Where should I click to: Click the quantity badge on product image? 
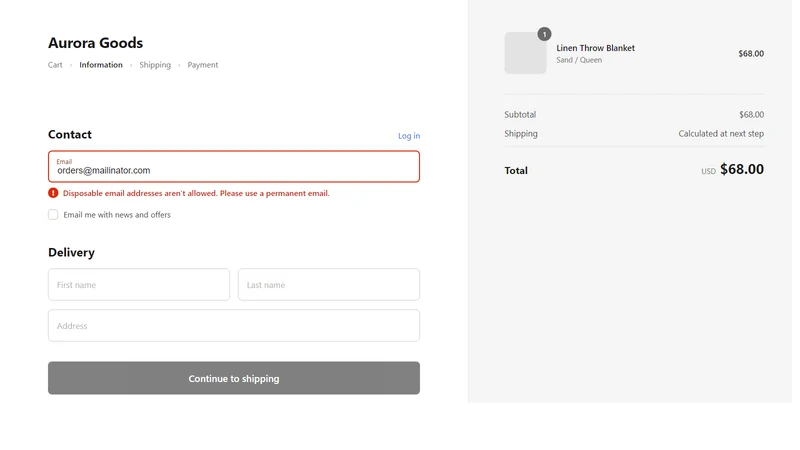(x=544, y=34)
